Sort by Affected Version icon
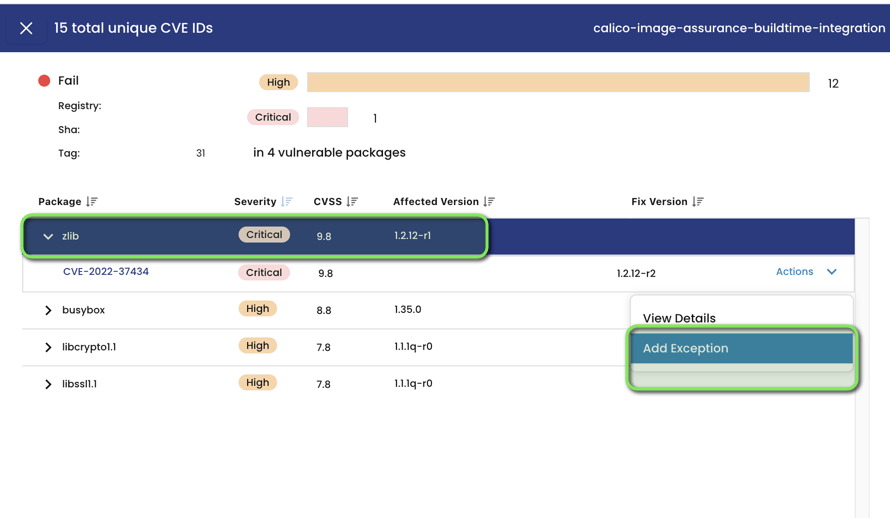The image size is (890, 518). point(489,202)
